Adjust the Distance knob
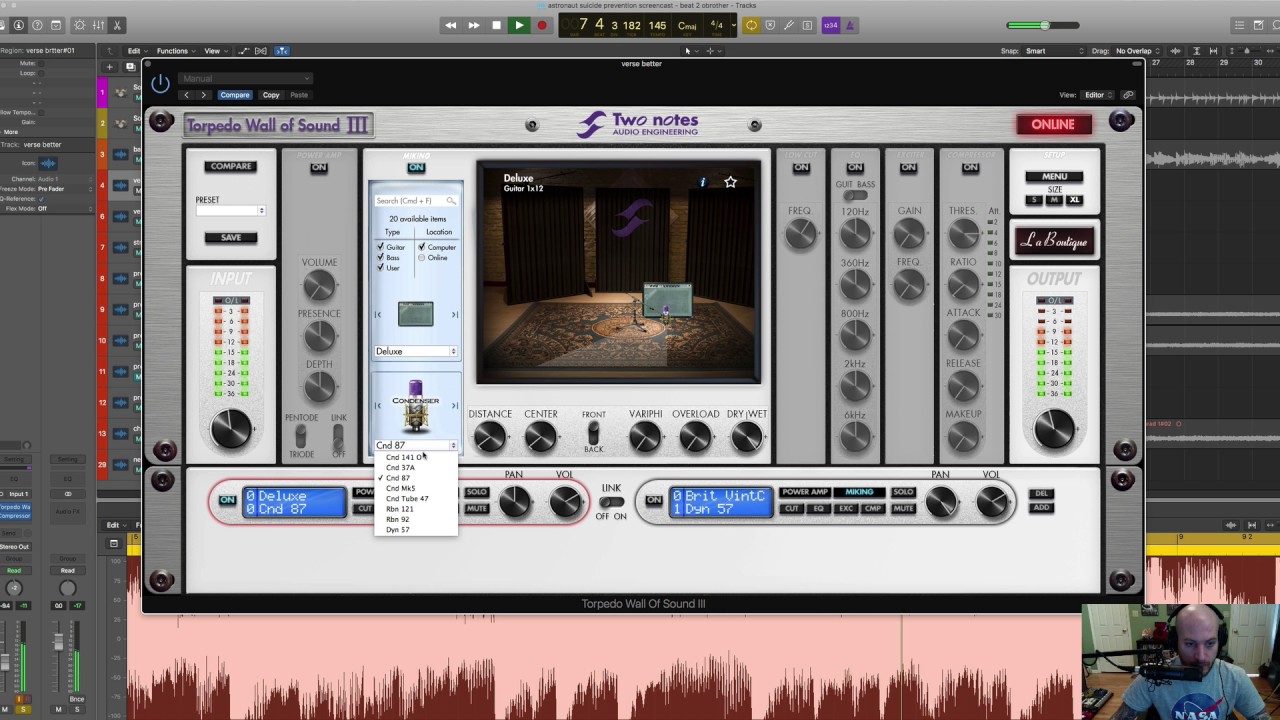This screenshot has width=1280, height=720. 489,437
